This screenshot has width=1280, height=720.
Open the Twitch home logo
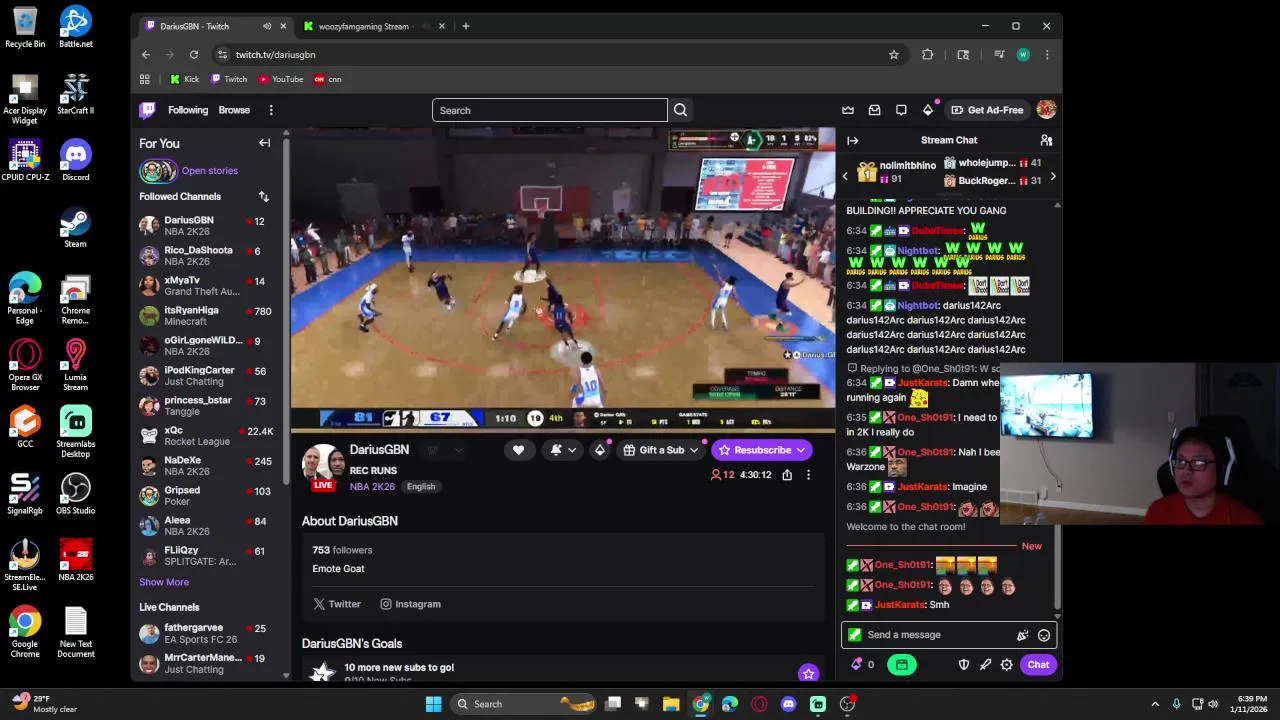coord(147,110)
